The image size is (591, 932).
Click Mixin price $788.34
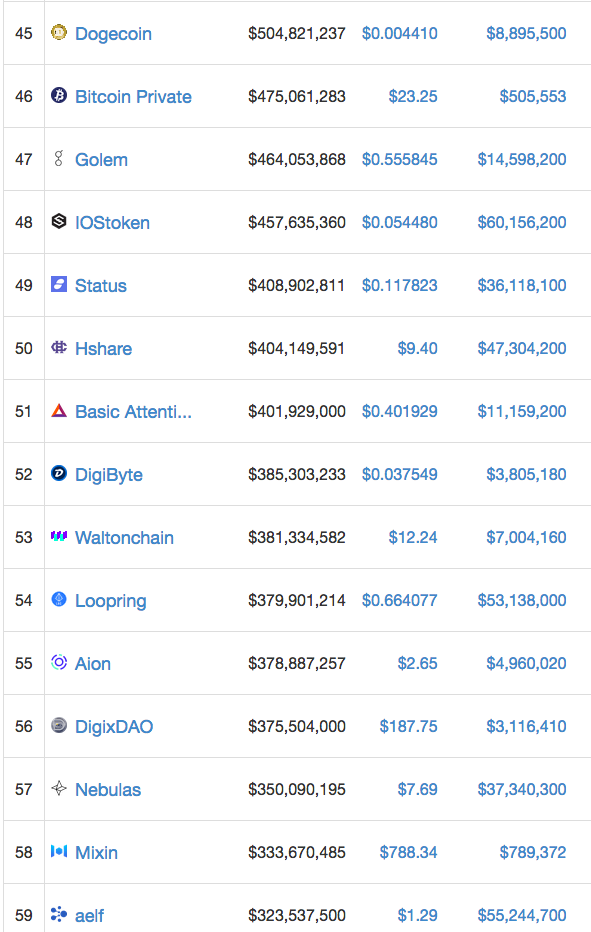(408, 852)
